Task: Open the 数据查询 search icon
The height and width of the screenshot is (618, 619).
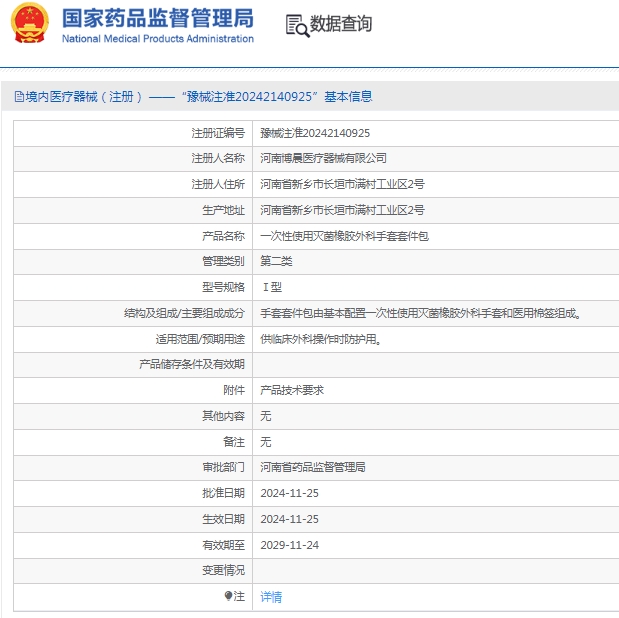Action: (x=297, y=26)
